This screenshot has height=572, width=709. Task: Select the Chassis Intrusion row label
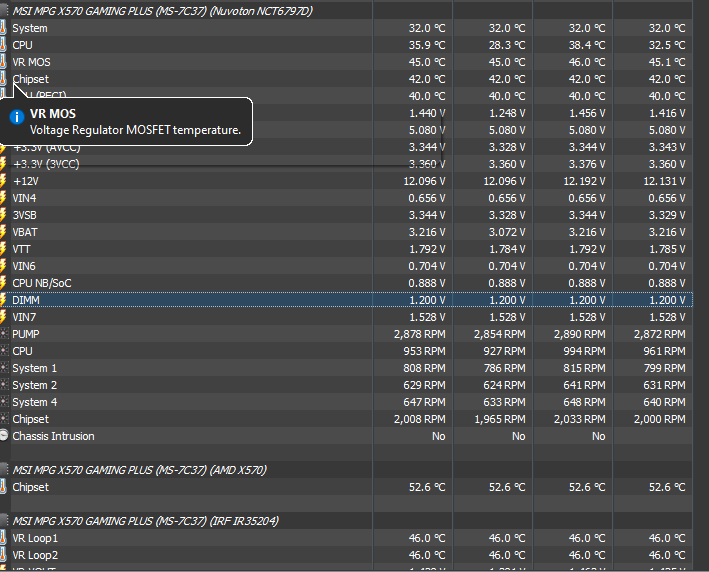53,436
